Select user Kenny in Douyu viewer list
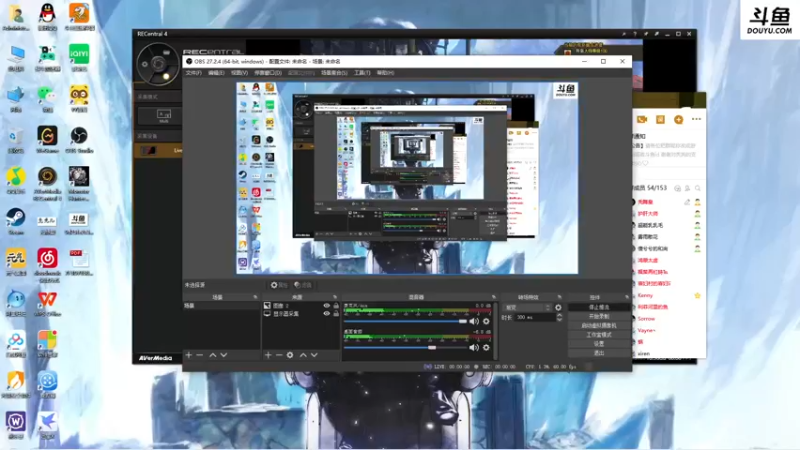The width and height of the screenshot is (800, 450). 645,295
